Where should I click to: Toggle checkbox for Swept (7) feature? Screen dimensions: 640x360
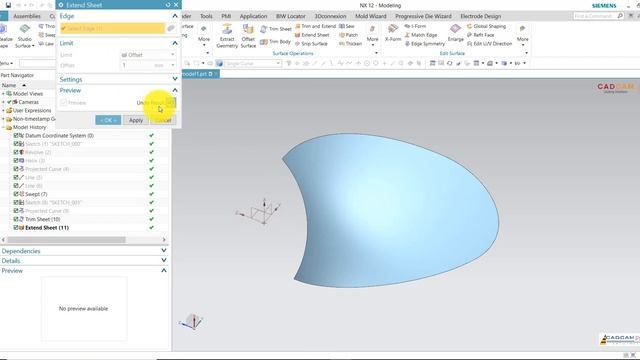[x=16, y=194]
